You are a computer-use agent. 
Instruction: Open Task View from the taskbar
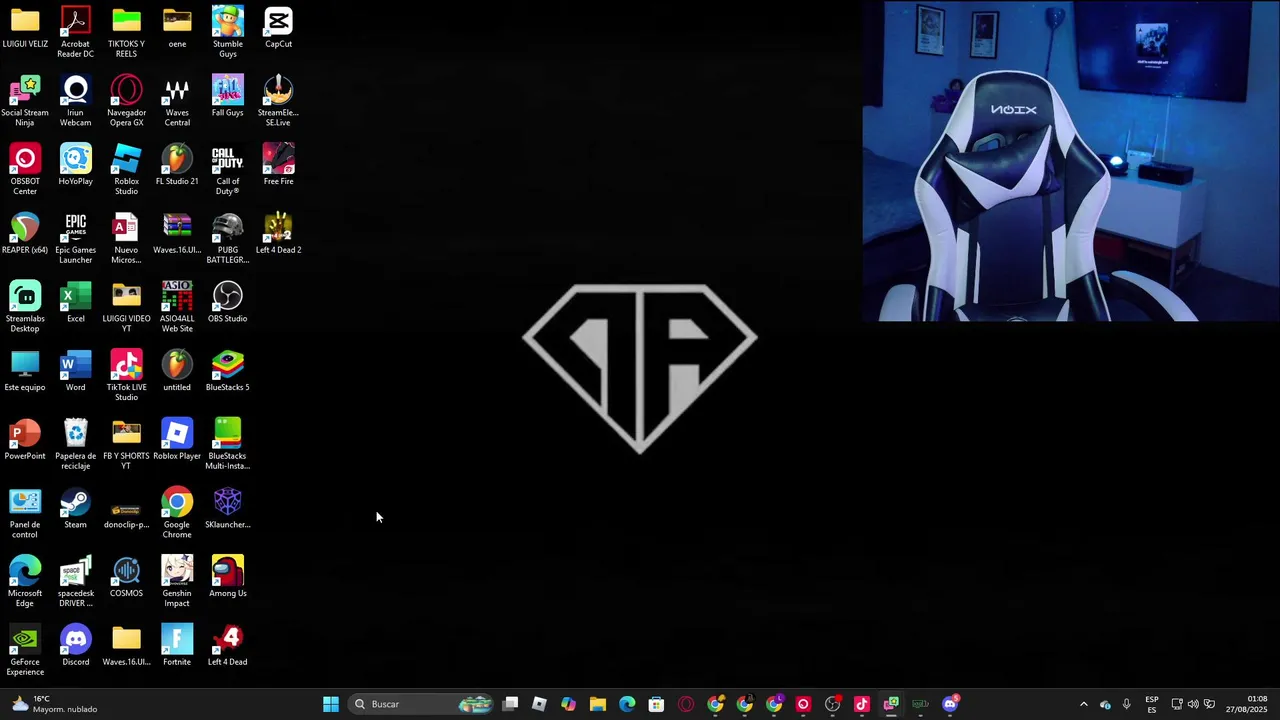click(x=510, y=704)
